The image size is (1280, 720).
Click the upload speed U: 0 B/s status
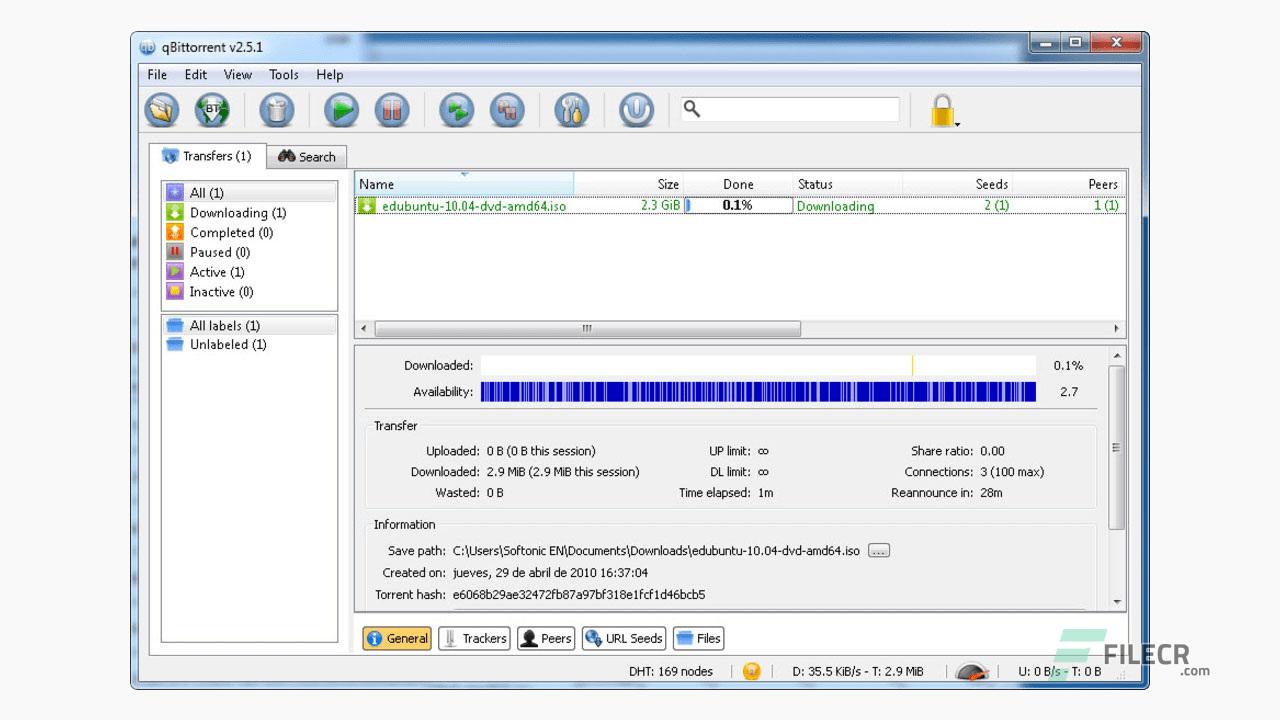coord(1059,671)
